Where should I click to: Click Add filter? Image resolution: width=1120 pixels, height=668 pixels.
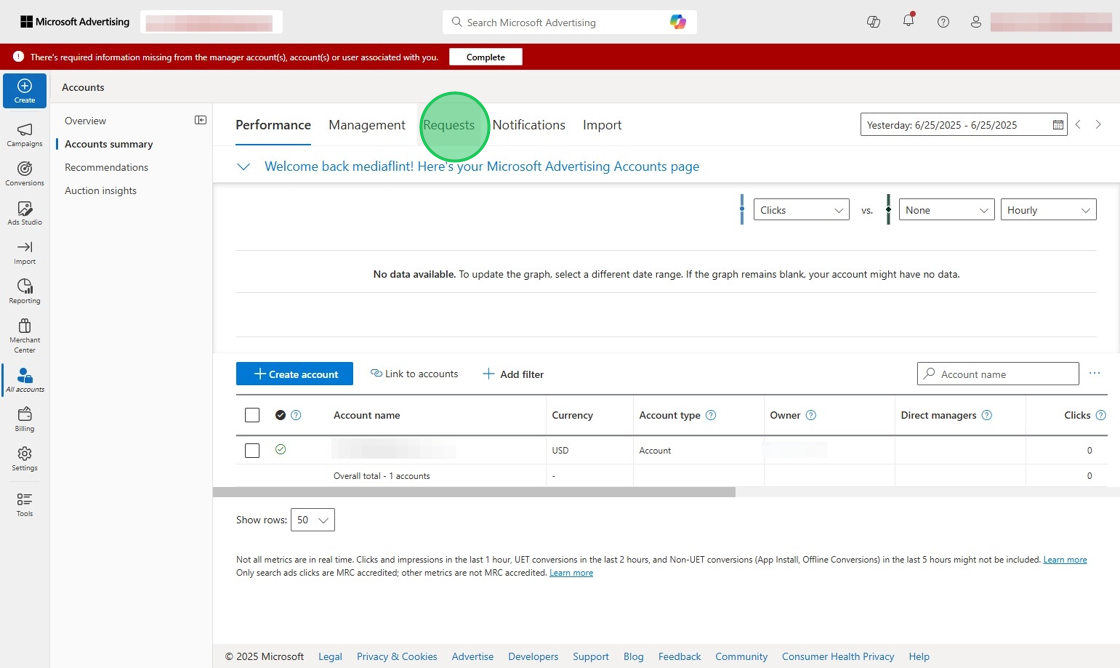(x=513, y=374)
